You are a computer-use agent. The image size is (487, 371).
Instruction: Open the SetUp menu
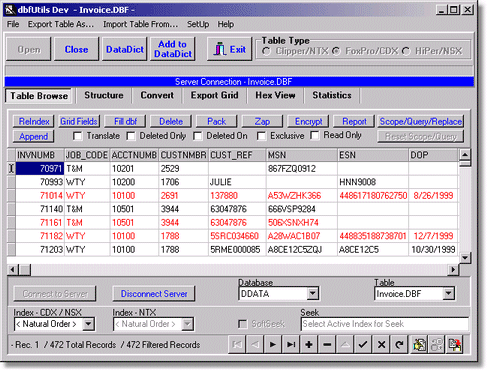[x=198, y=24]
